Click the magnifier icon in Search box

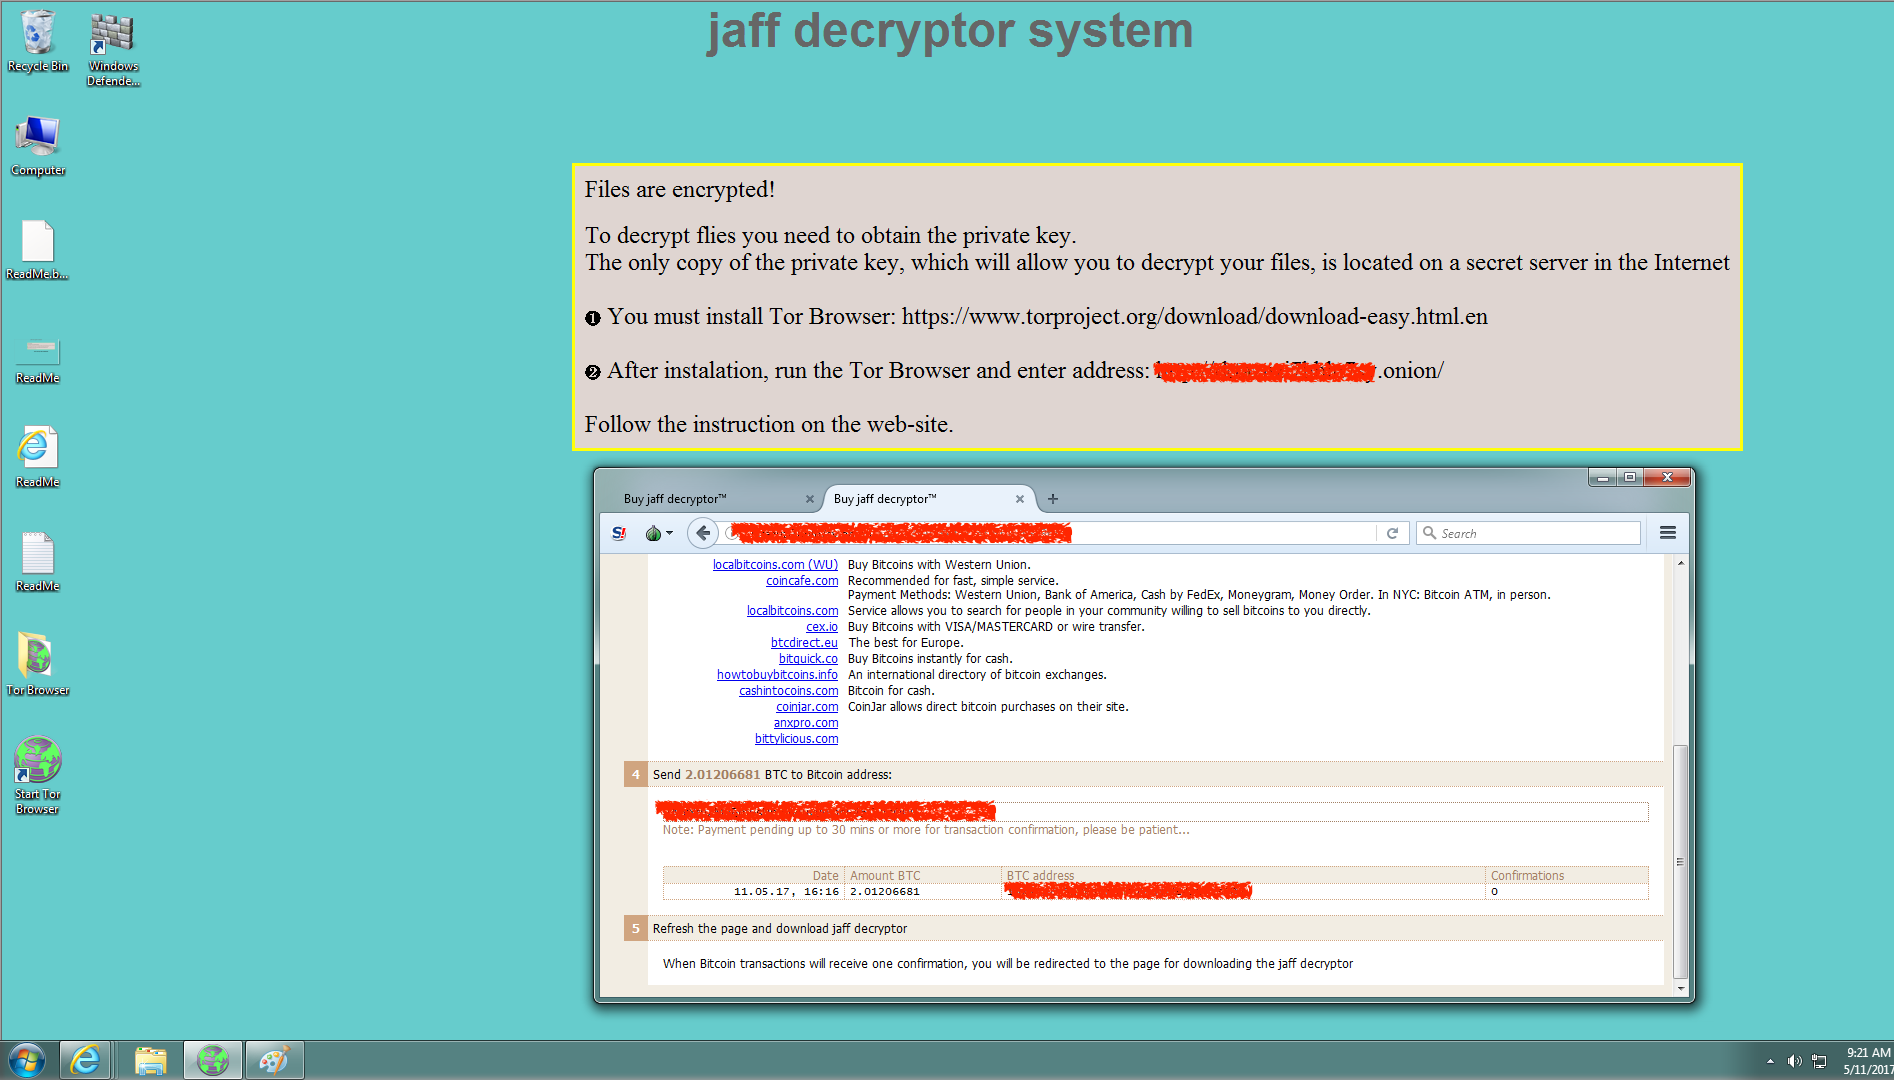click(1429, 533)
